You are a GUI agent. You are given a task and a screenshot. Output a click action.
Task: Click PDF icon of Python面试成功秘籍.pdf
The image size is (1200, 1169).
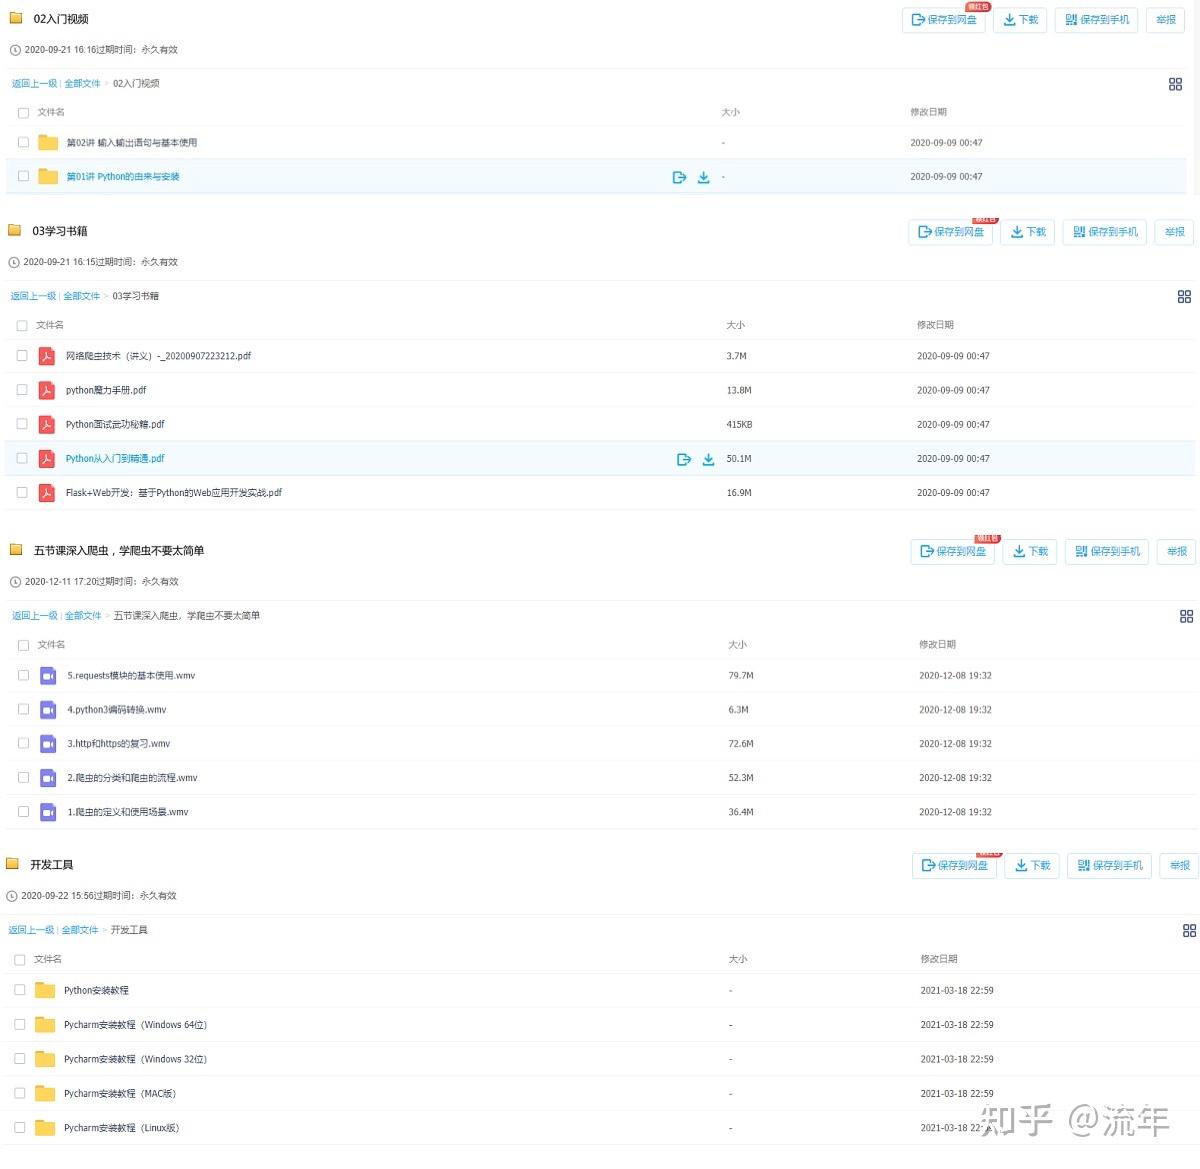click(x=46, y=424)
